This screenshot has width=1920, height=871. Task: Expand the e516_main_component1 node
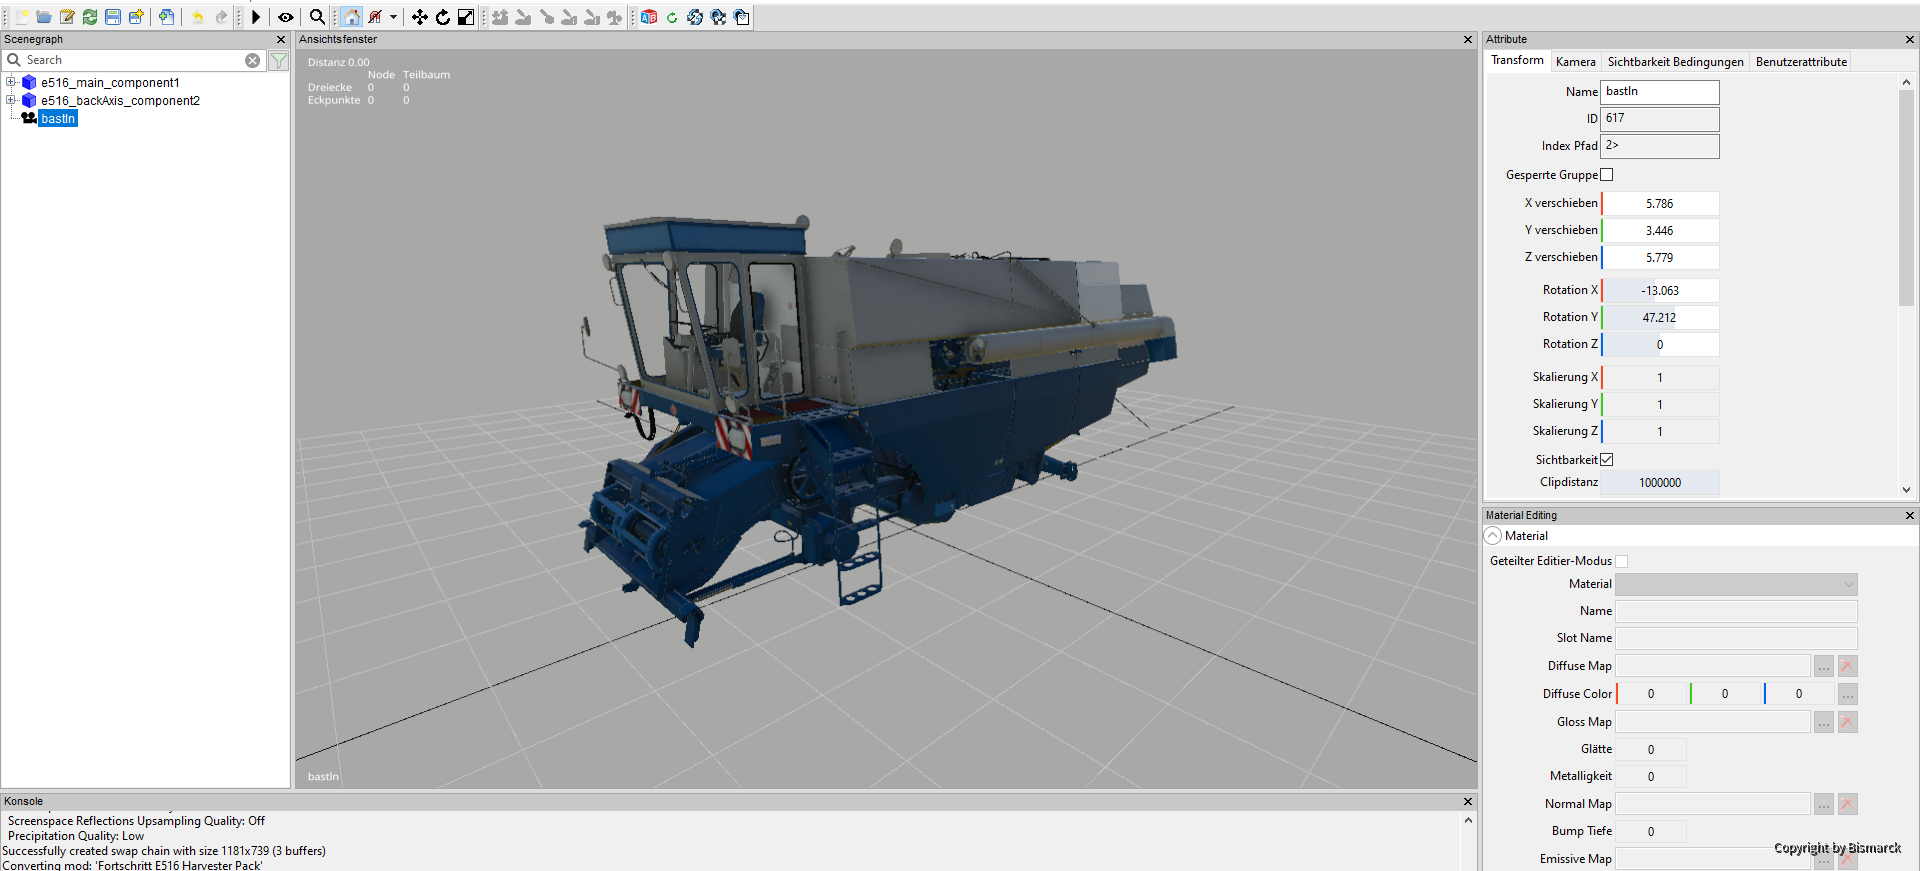point(11,82)
